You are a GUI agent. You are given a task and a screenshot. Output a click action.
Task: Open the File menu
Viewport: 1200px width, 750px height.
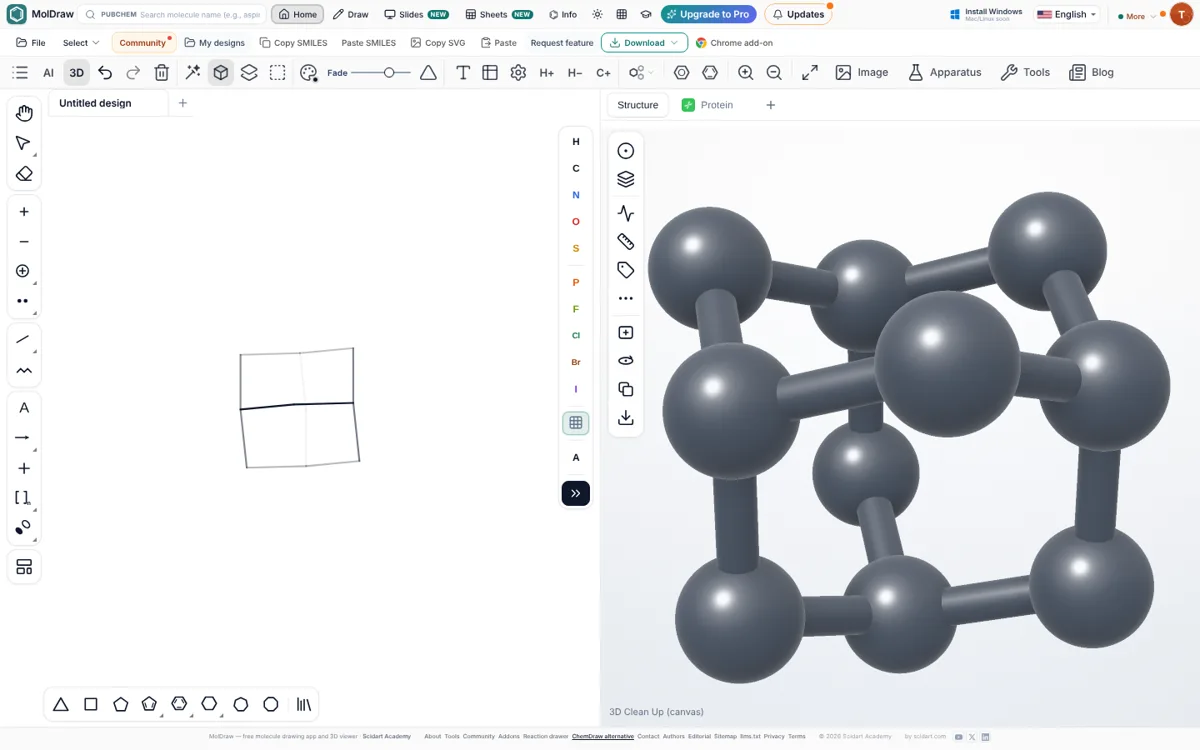coord(31,43)
